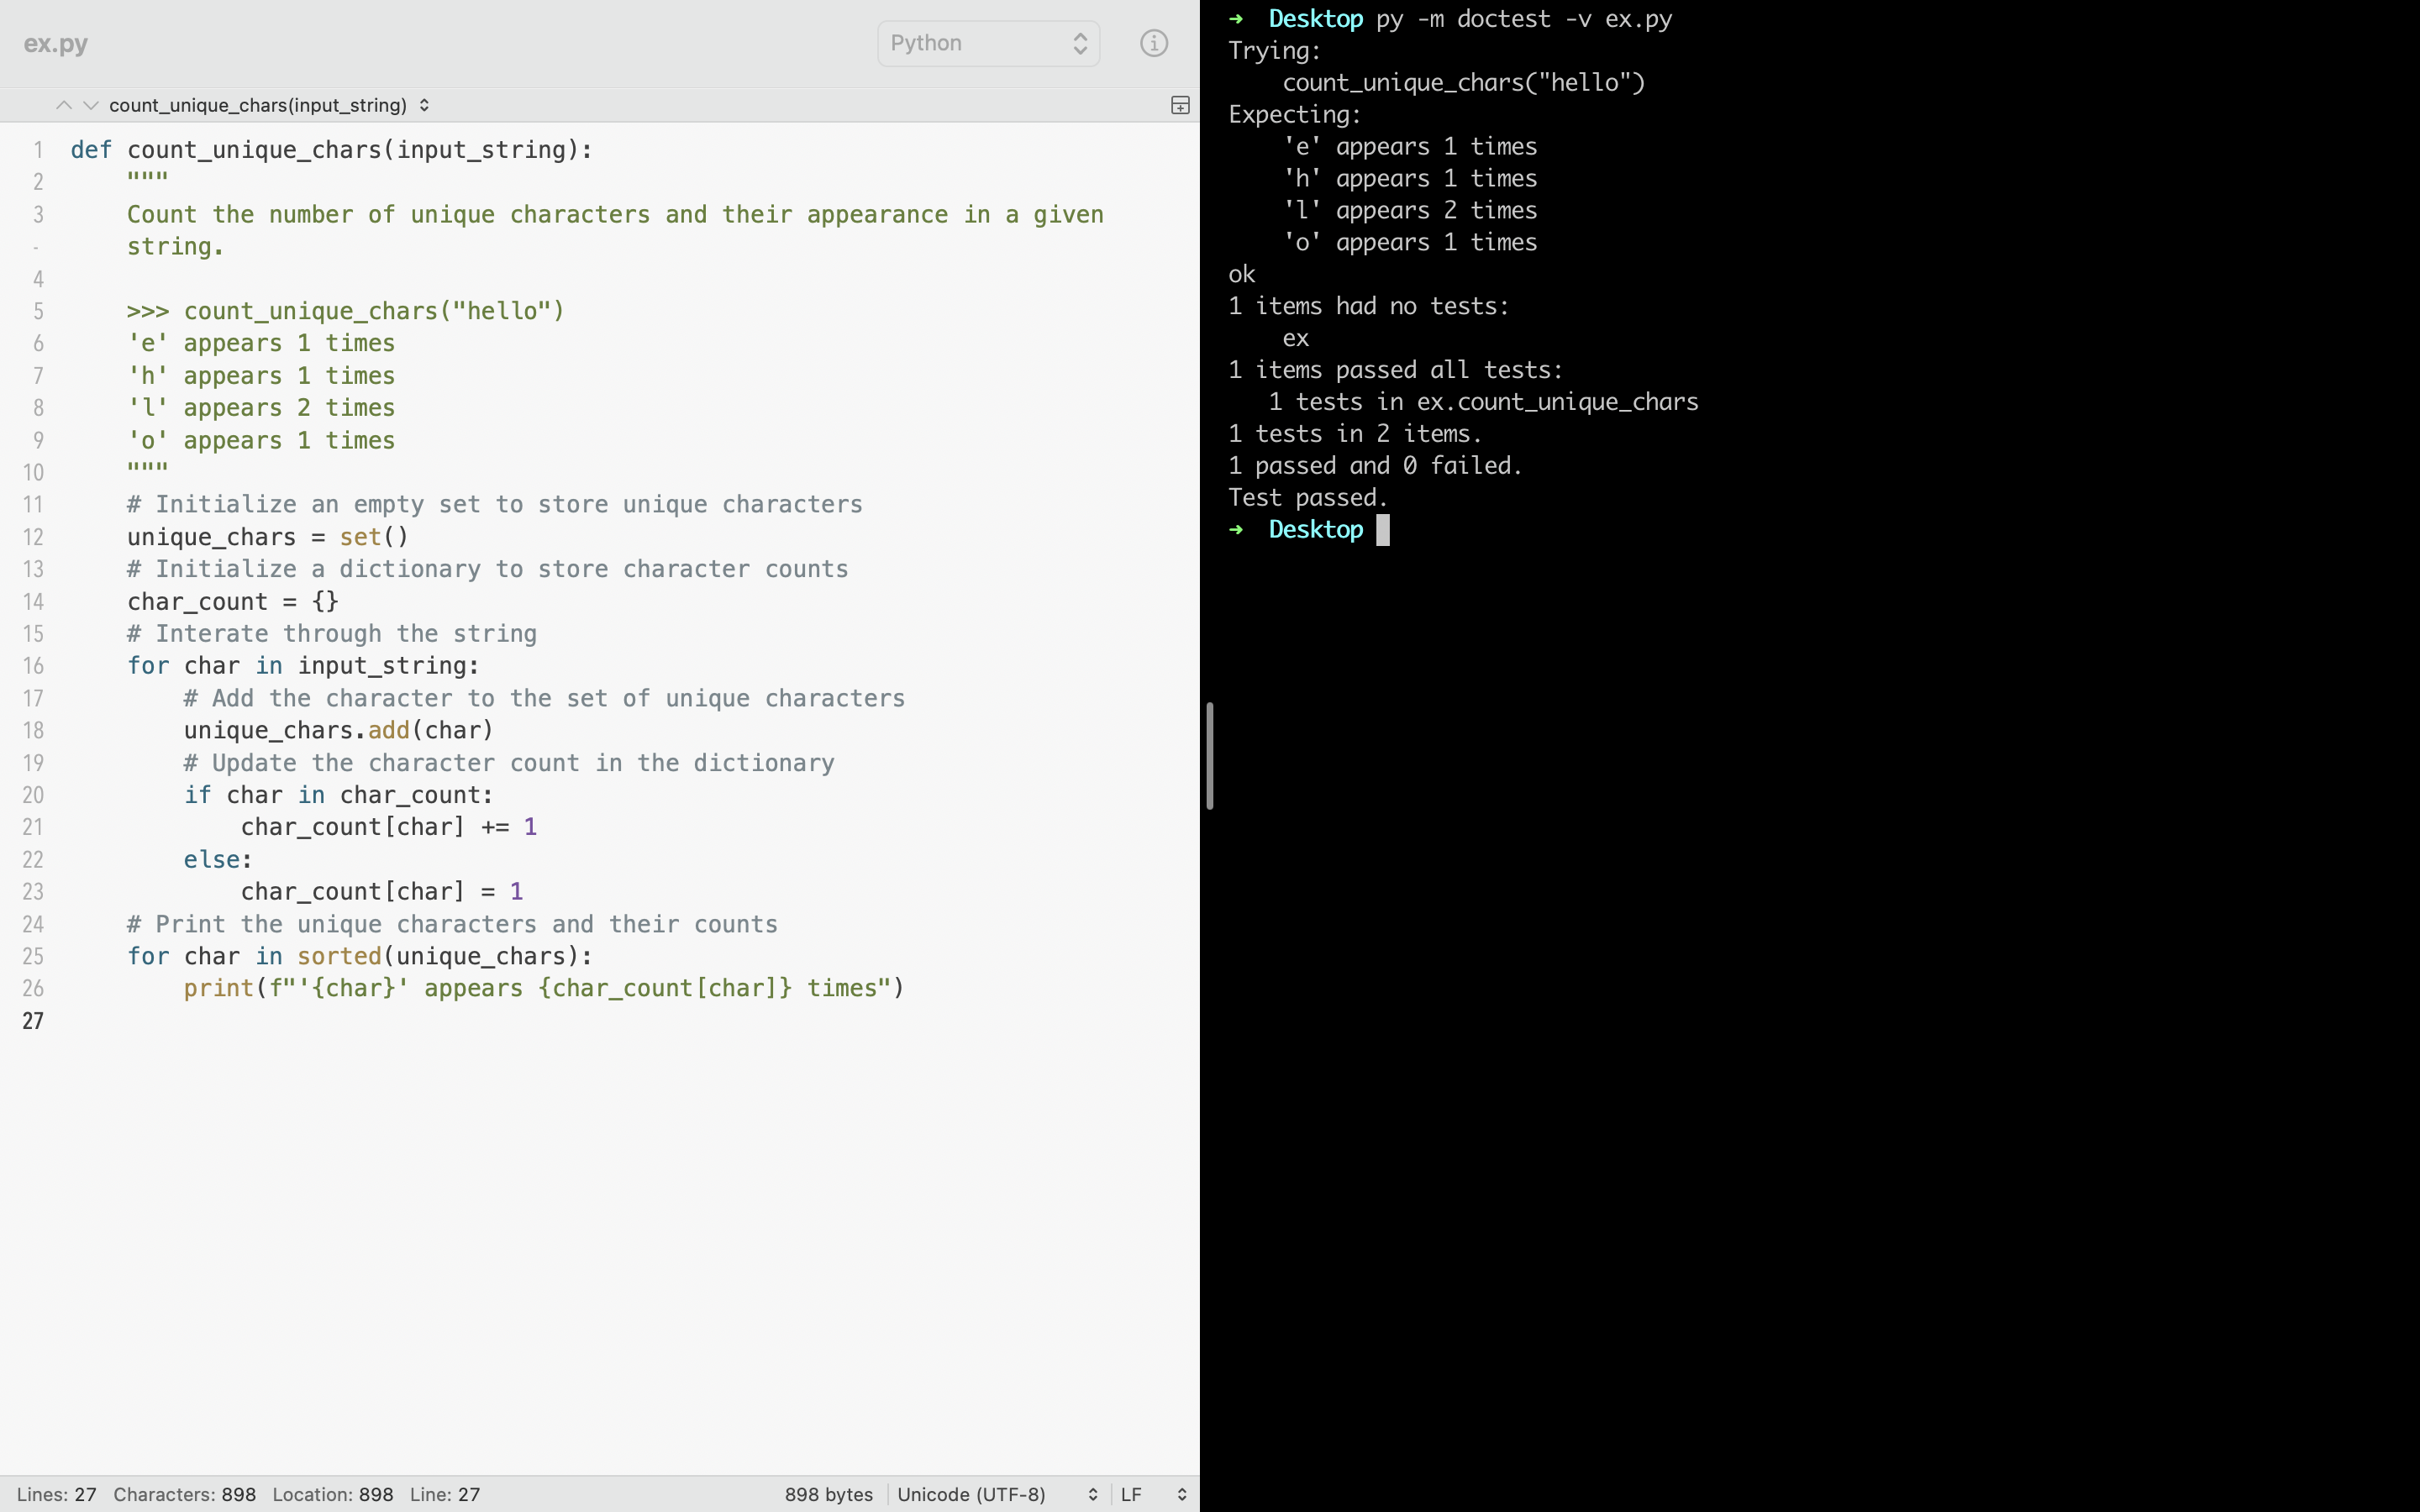Open the Unicode (UTF-8) encoding dropdown
Screen dimensions: 2420x1512
pyautogui.click(x=997, y=1494)
